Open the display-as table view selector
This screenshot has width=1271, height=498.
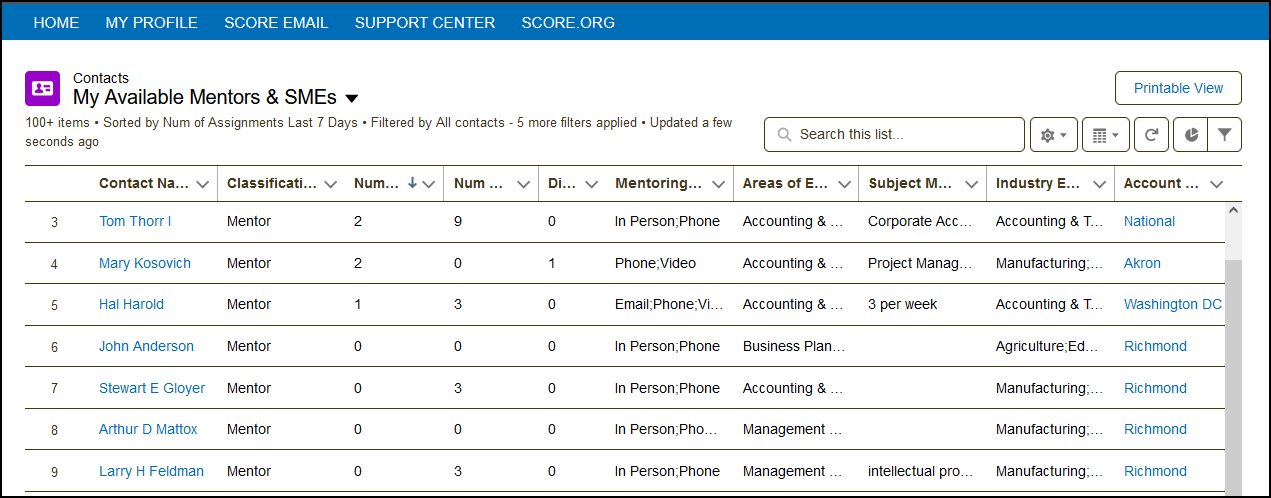pyautogui.click(x=1106, y=135)
